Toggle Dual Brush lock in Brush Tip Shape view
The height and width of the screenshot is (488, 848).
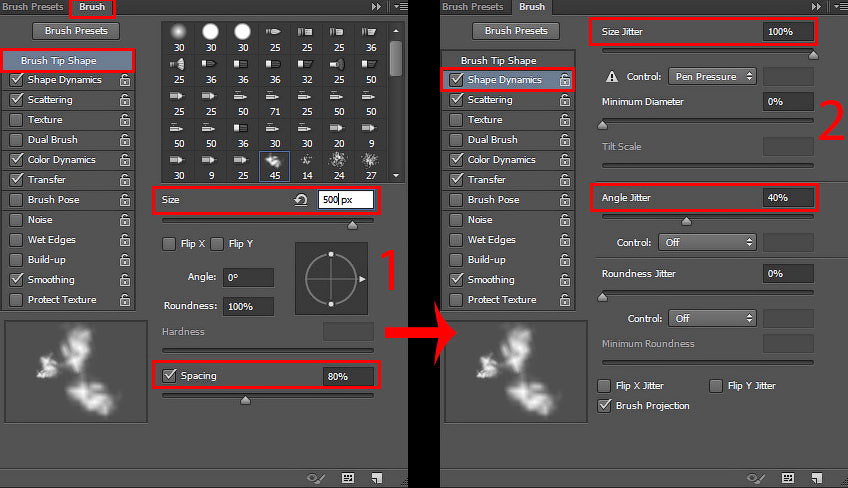pos(125,140)
